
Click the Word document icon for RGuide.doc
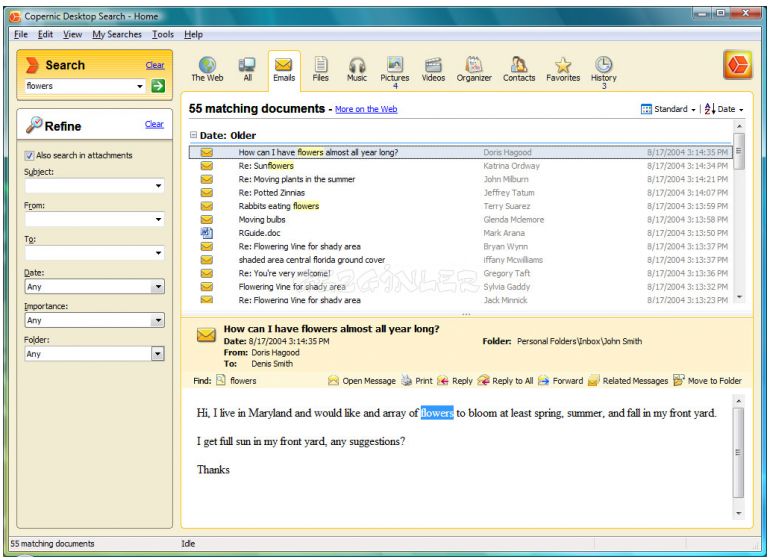click(207, 233)
